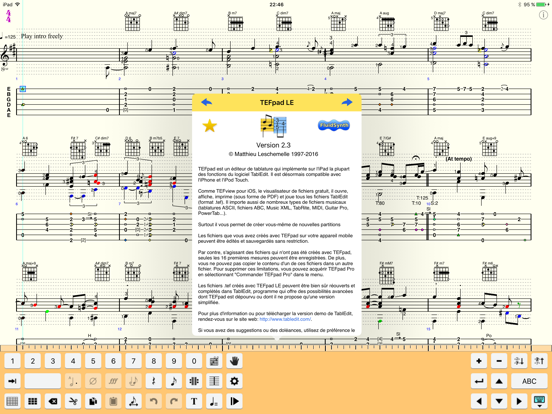The height and width of the screenshot is (414, 552).
Task: Tap keypad digit 8
Action: pyautogui.click(x=153, y=361)
